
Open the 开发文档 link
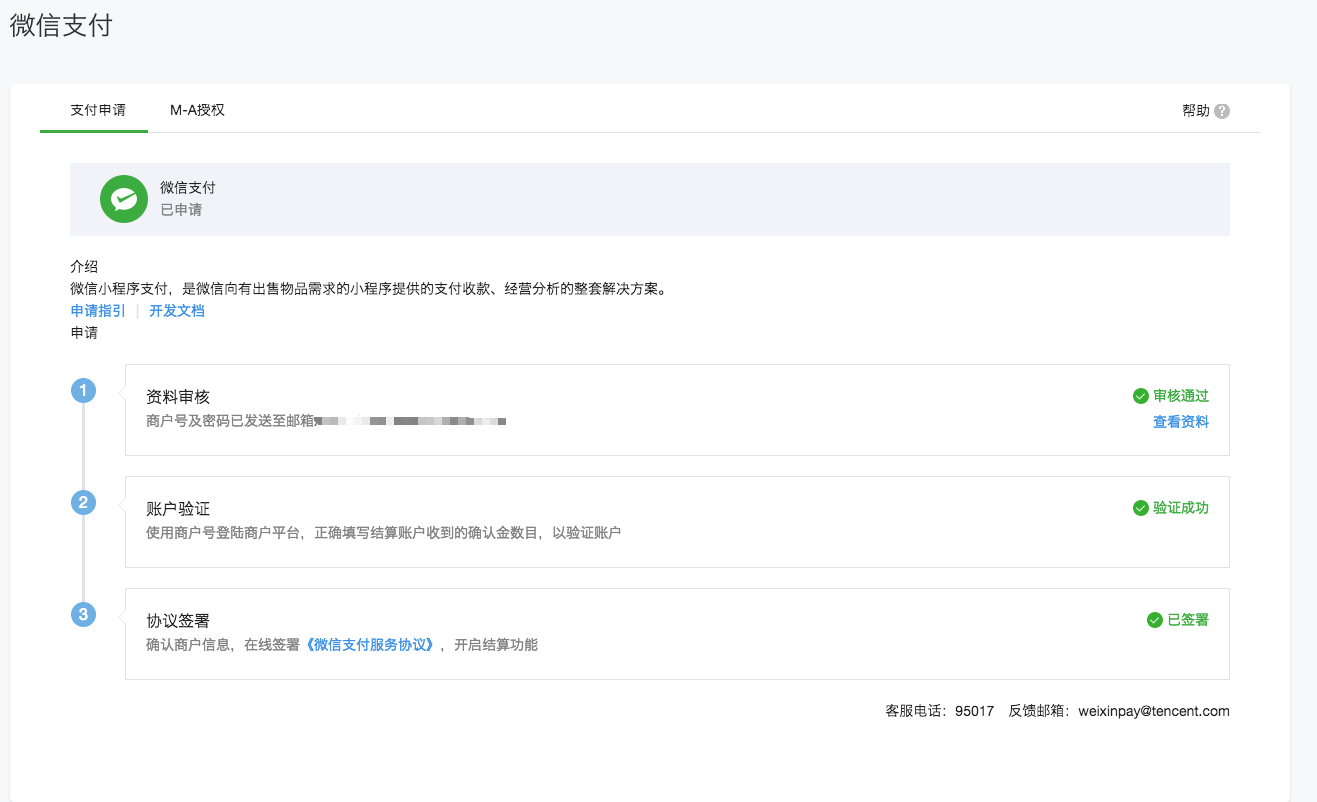point(177,311)
